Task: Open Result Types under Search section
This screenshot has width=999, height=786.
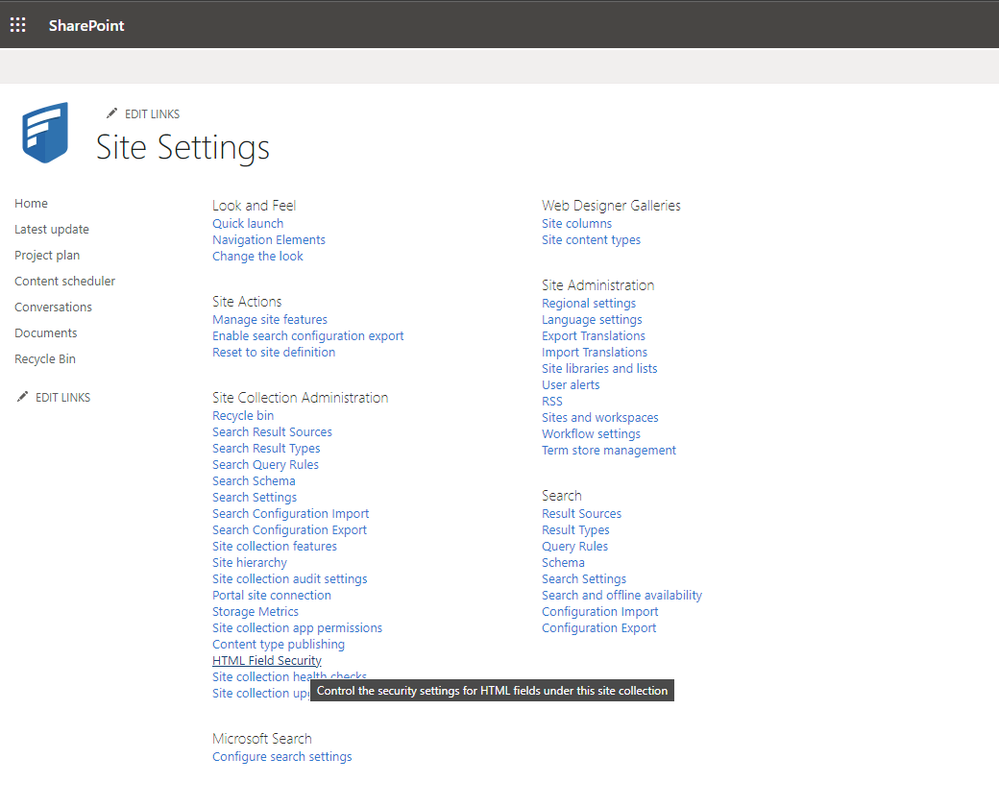Action: point(576,530)
